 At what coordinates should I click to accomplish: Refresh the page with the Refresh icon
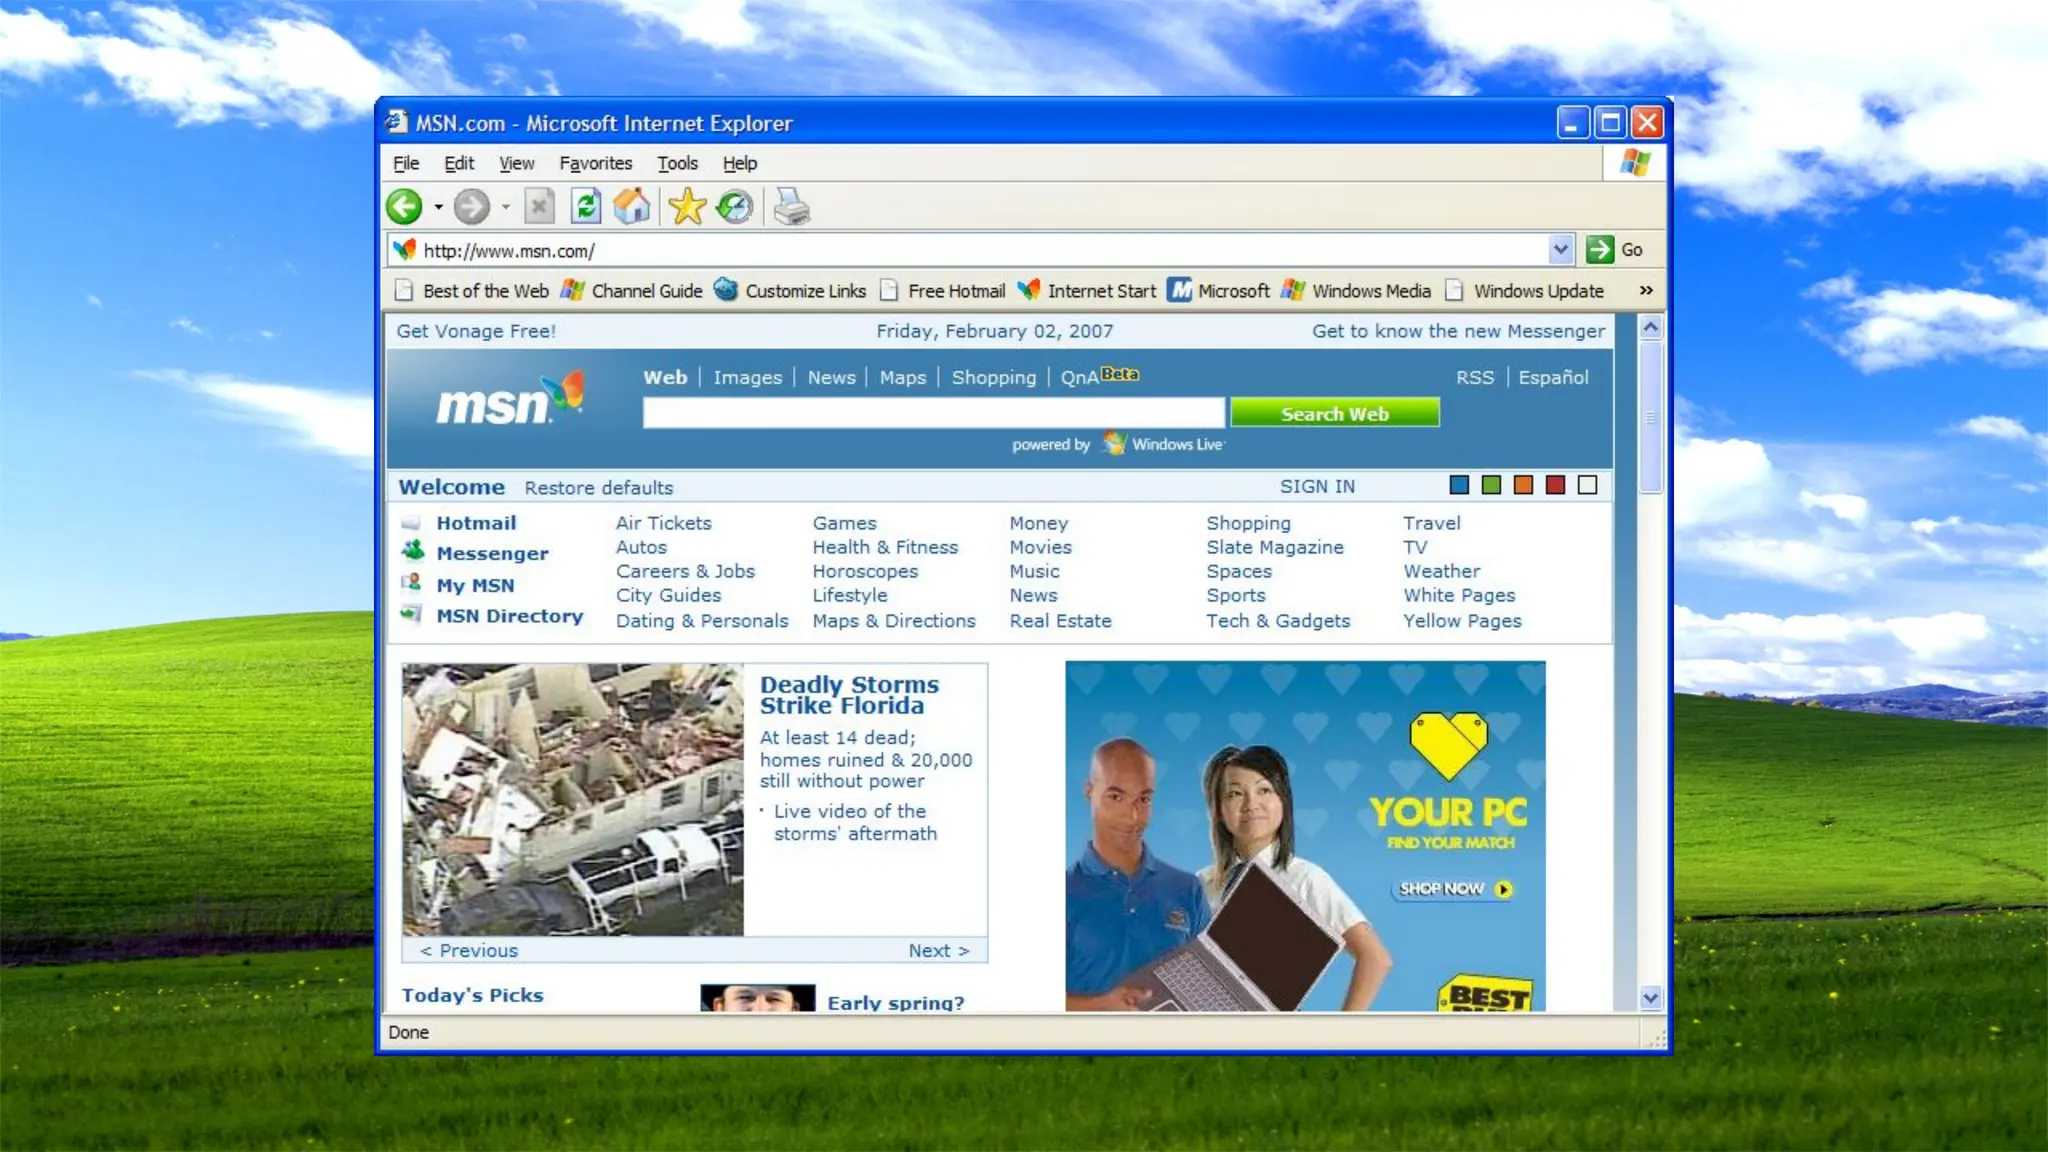586,207
